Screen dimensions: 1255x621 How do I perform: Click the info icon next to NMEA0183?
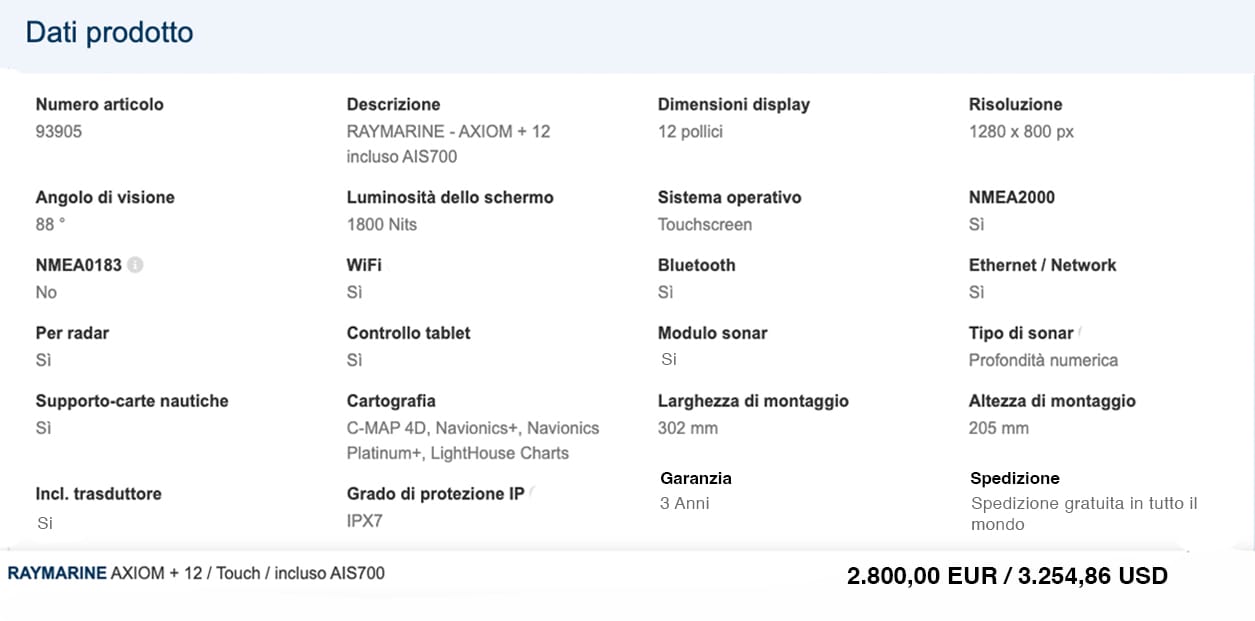pyautogui.click(x=135, y=265)
